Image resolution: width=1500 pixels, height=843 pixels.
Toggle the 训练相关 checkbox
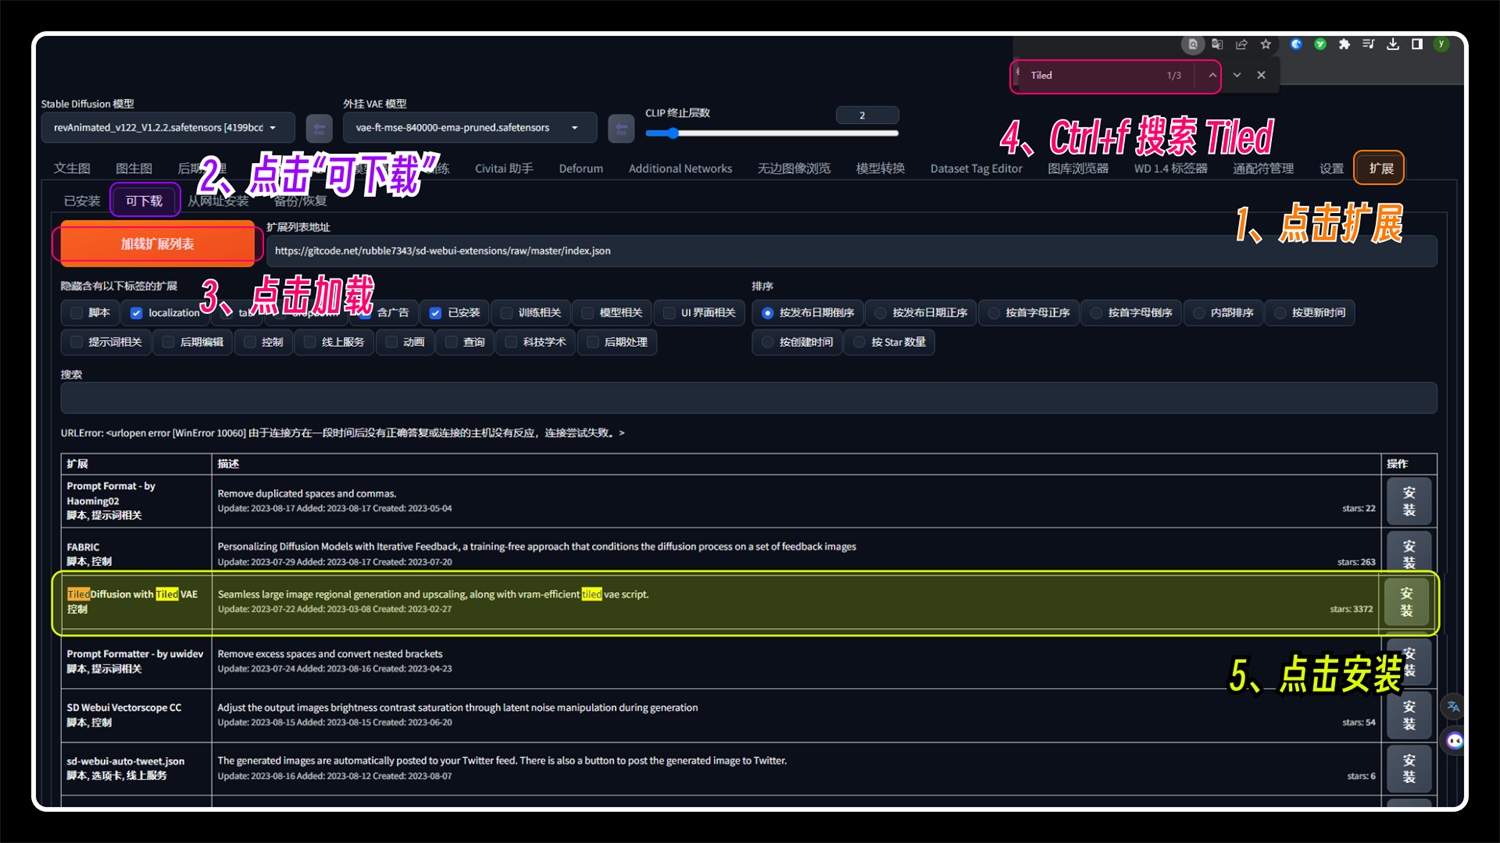[x=506, y=313]
